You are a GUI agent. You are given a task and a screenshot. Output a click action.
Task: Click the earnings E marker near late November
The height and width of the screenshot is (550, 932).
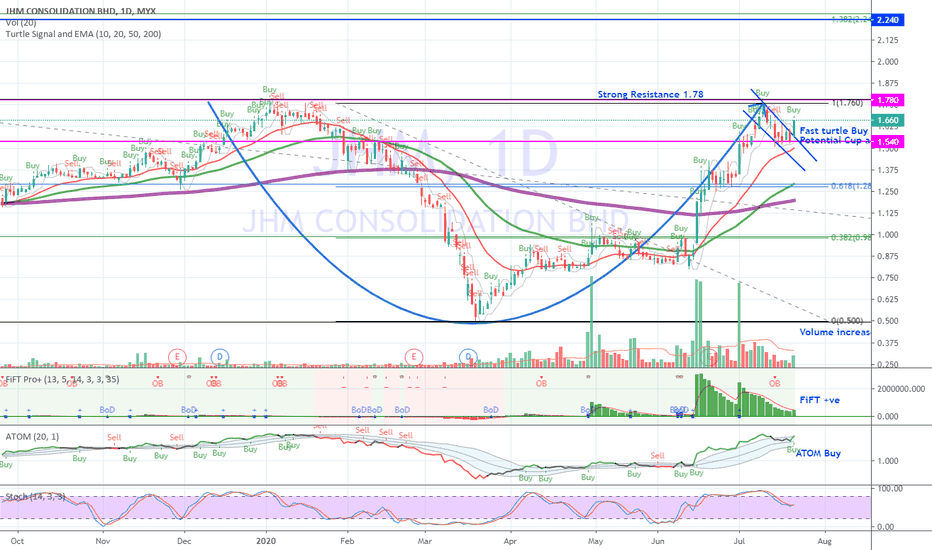[177, 357]
